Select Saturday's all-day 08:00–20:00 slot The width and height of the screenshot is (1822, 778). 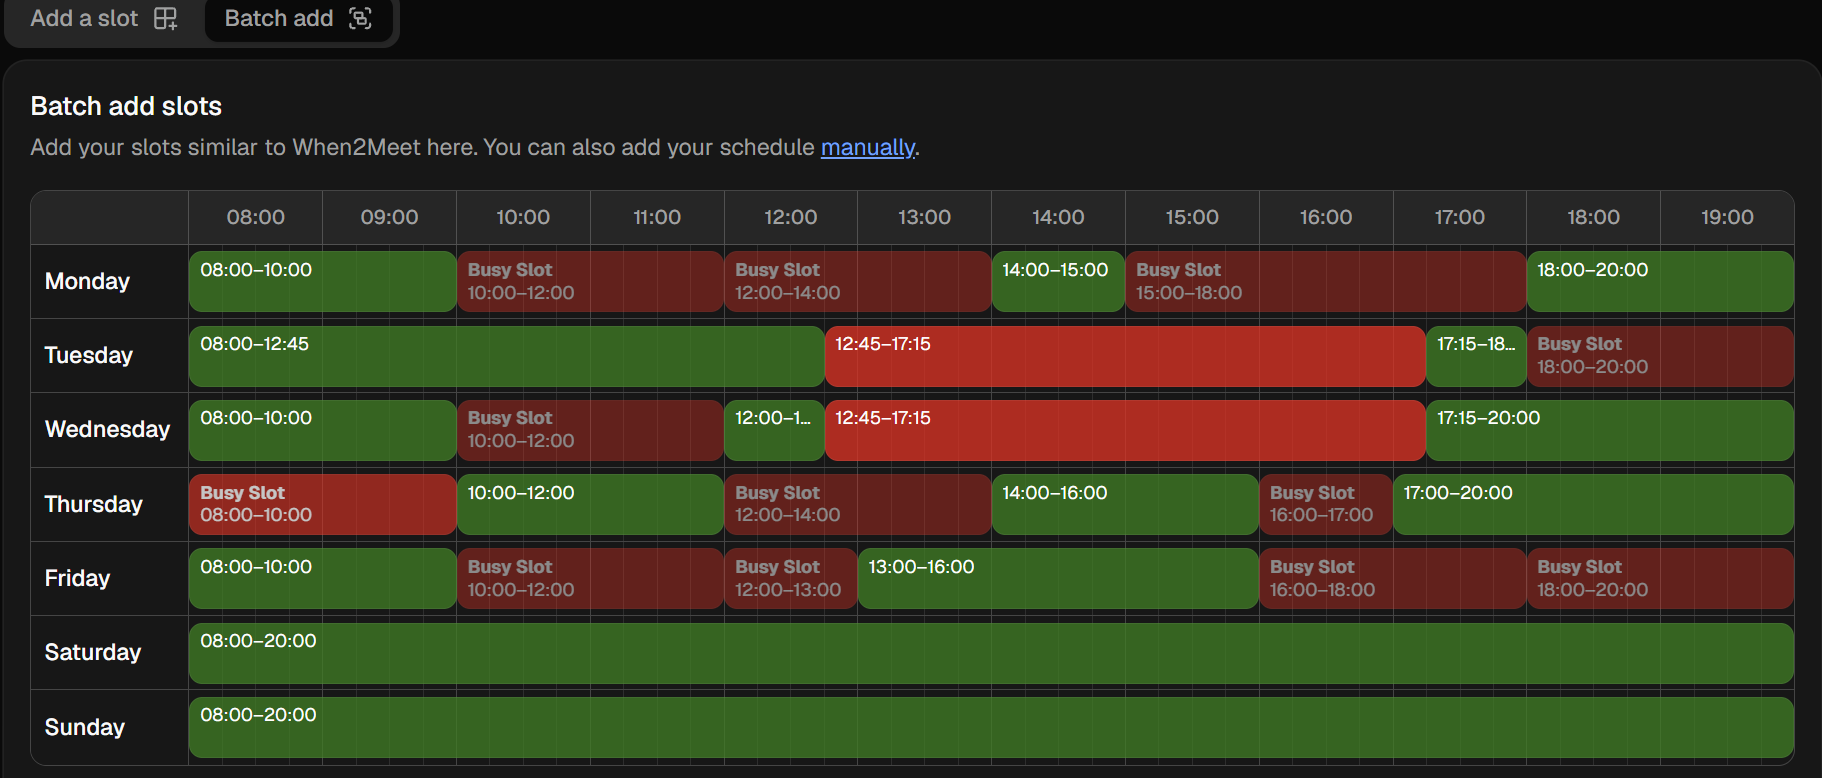point(991,653)
